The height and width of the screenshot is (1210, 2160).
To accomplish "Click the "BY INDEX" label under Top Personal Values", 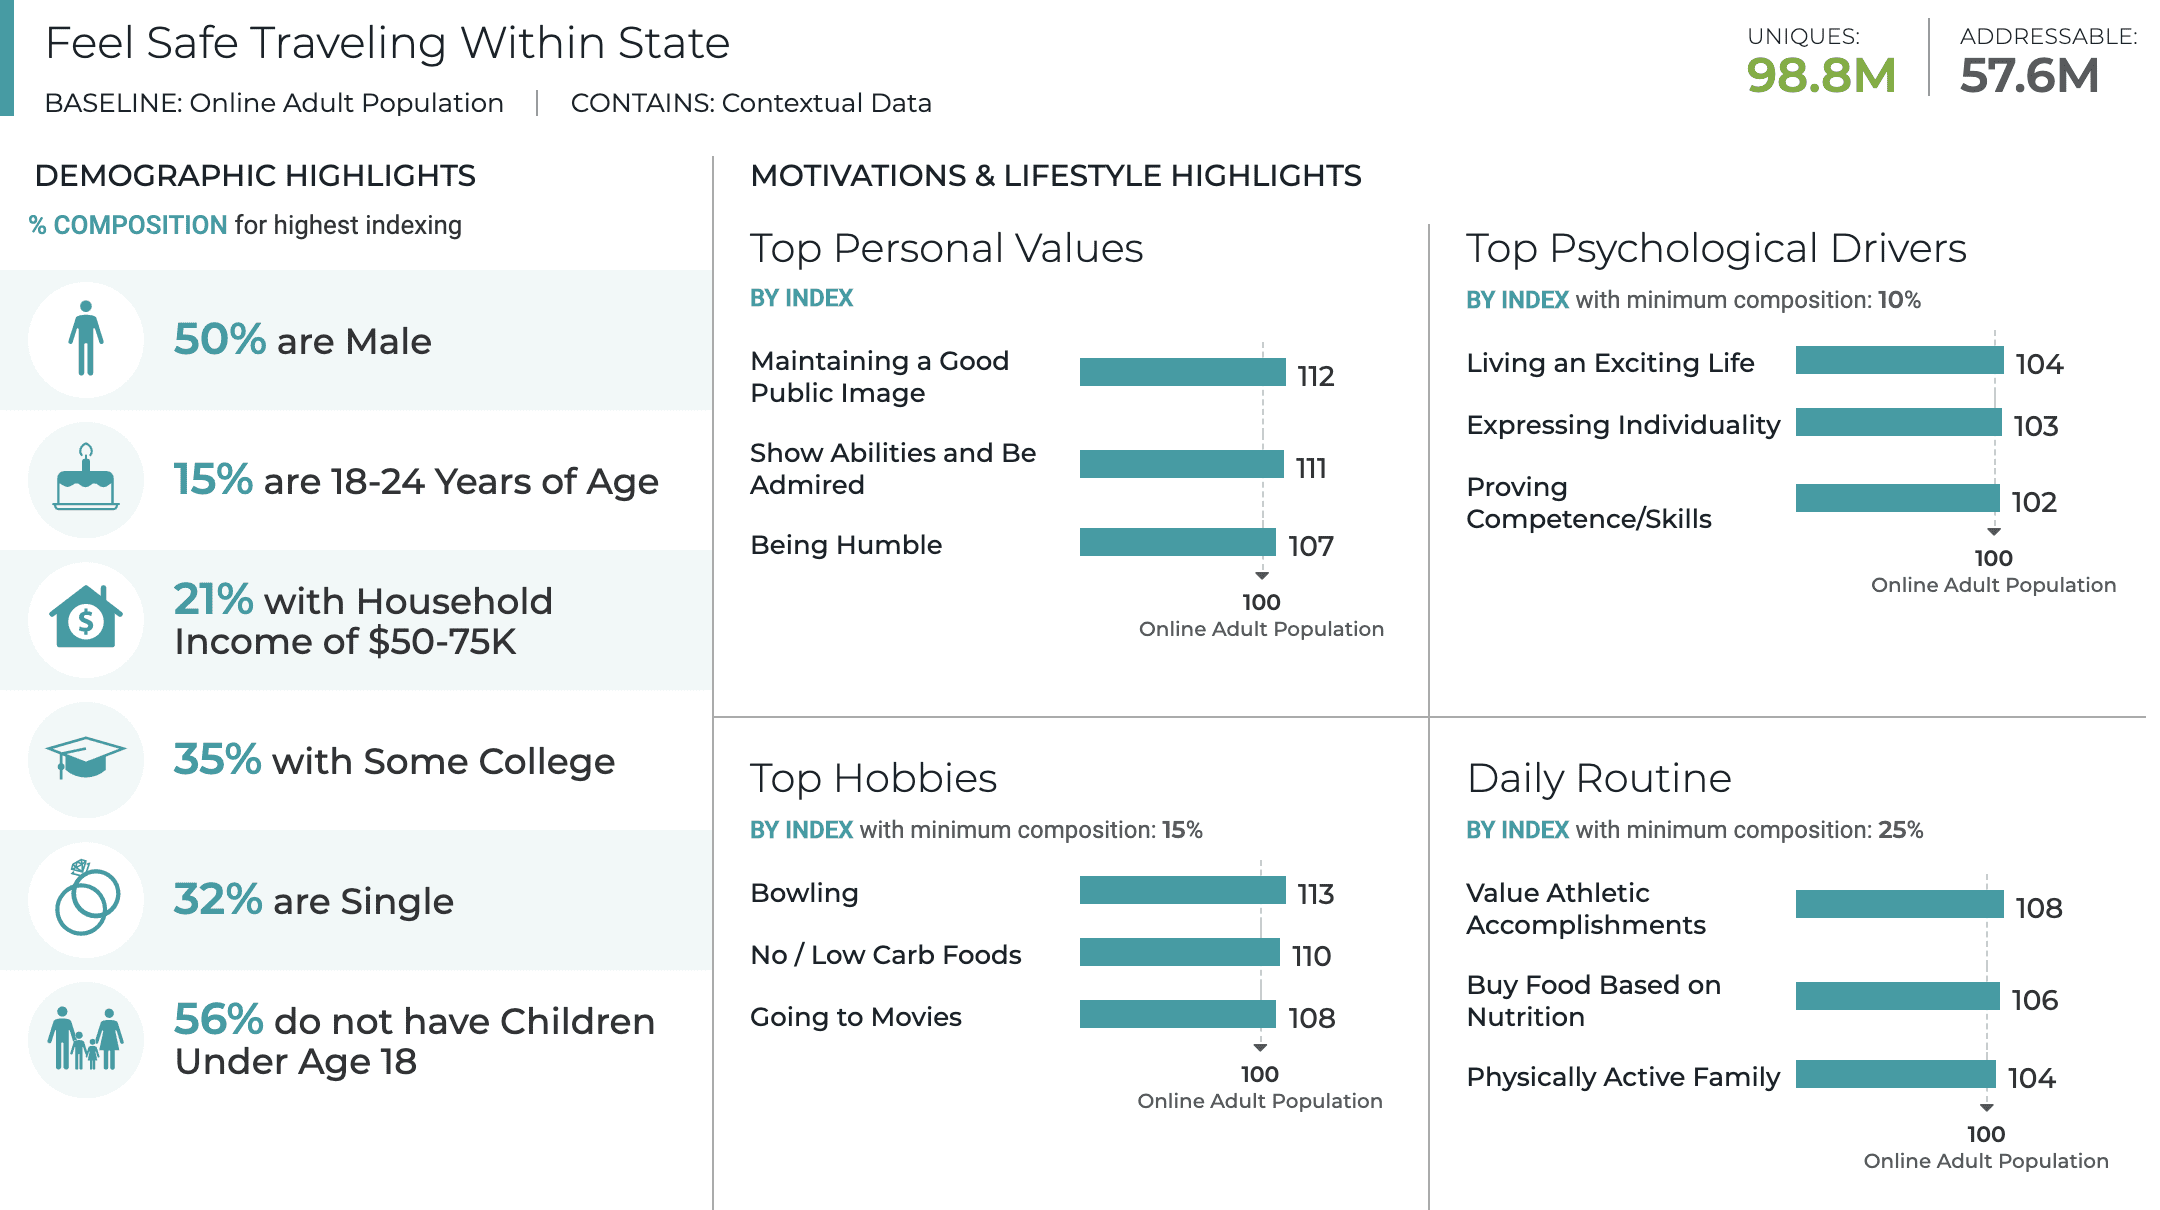I will (x=801, y=298).
